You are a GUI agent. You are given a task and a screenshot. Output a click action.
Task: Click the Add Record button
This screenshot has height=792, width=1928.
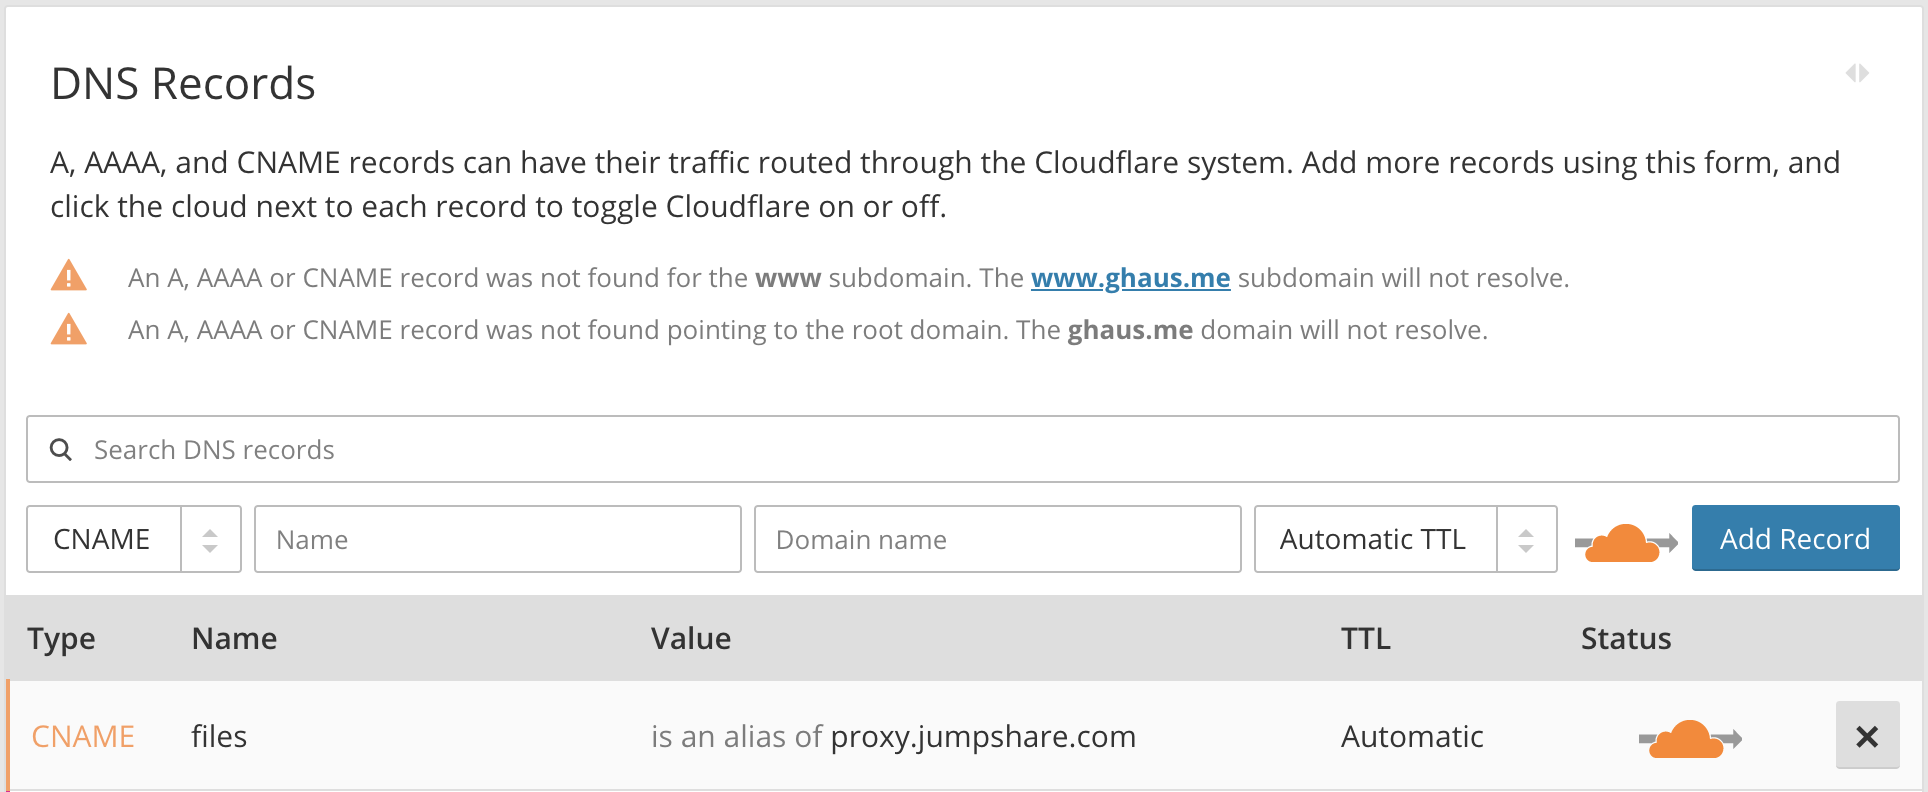1794,538
